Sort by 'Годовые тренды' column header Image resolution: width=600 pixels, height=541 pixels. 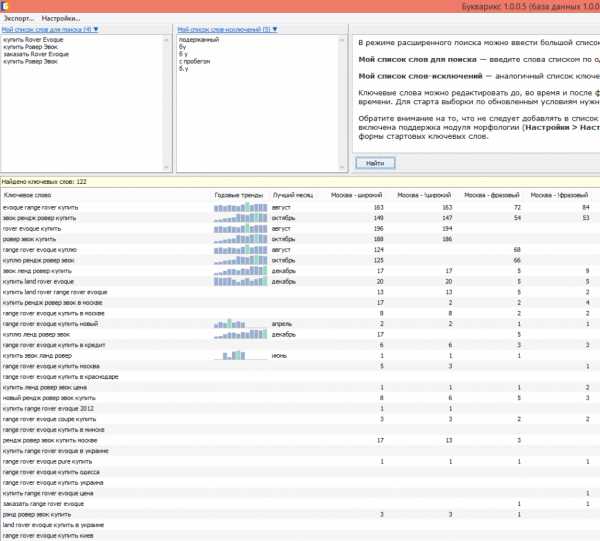tap(235, 194)
